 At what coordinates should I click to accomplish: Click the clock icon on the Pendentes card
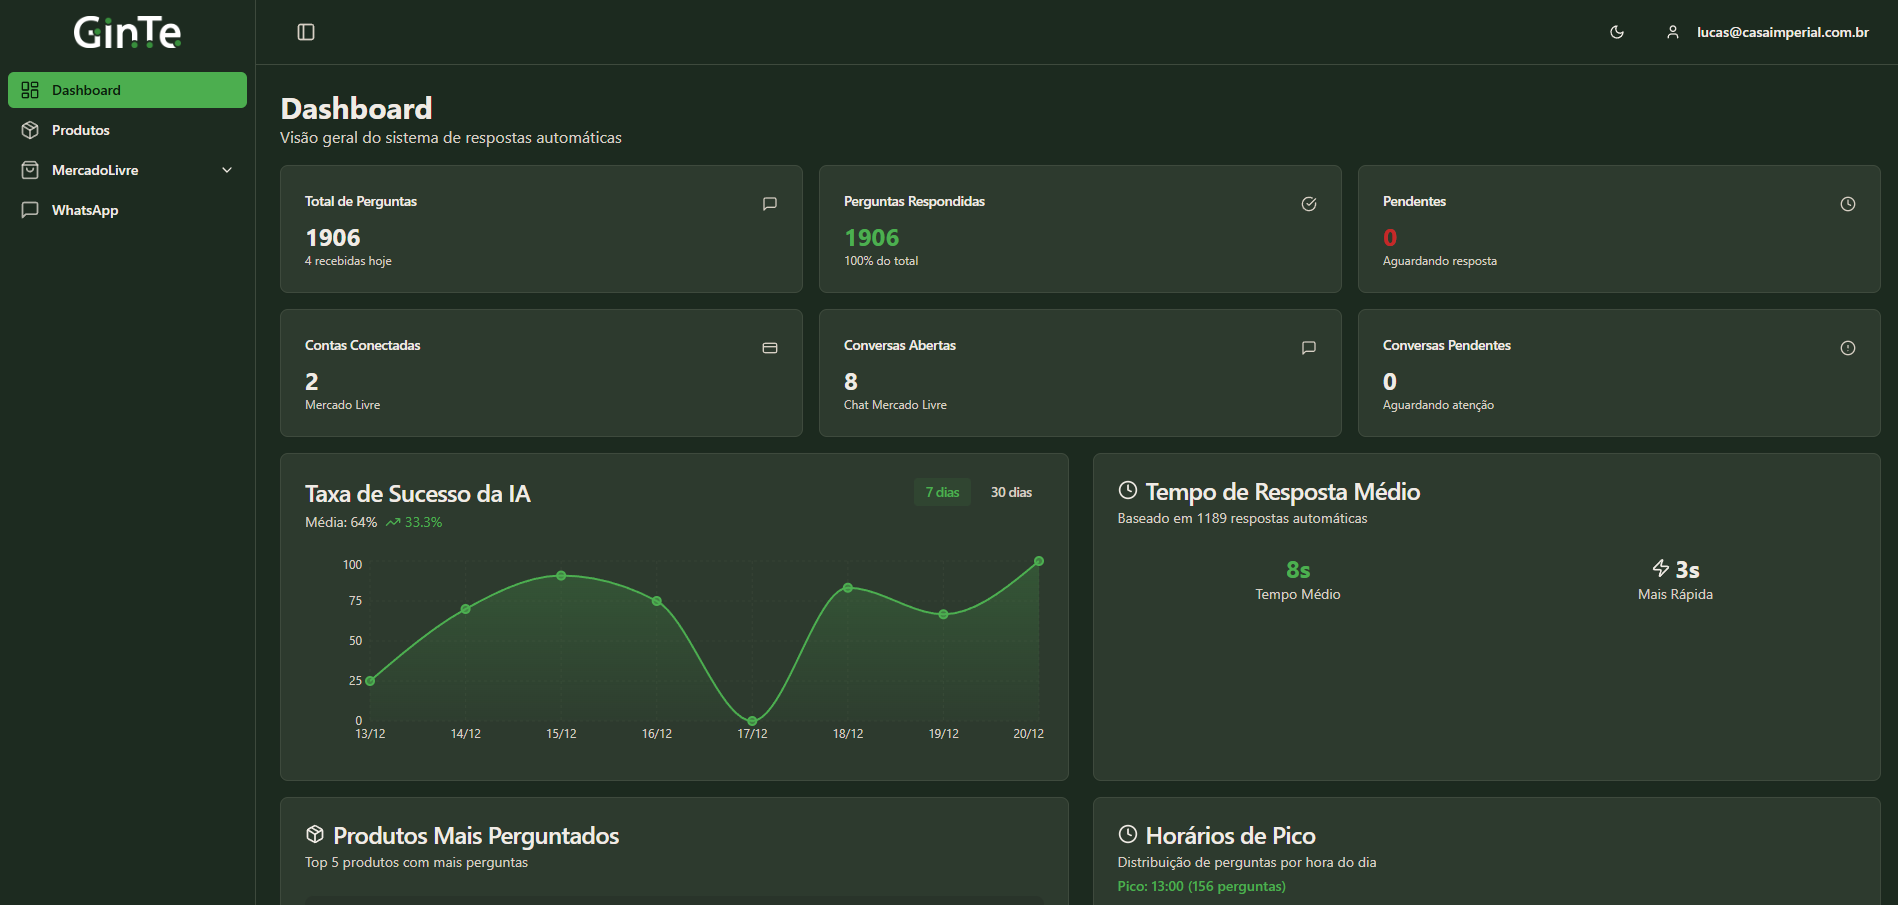(x=1848, y=204)
